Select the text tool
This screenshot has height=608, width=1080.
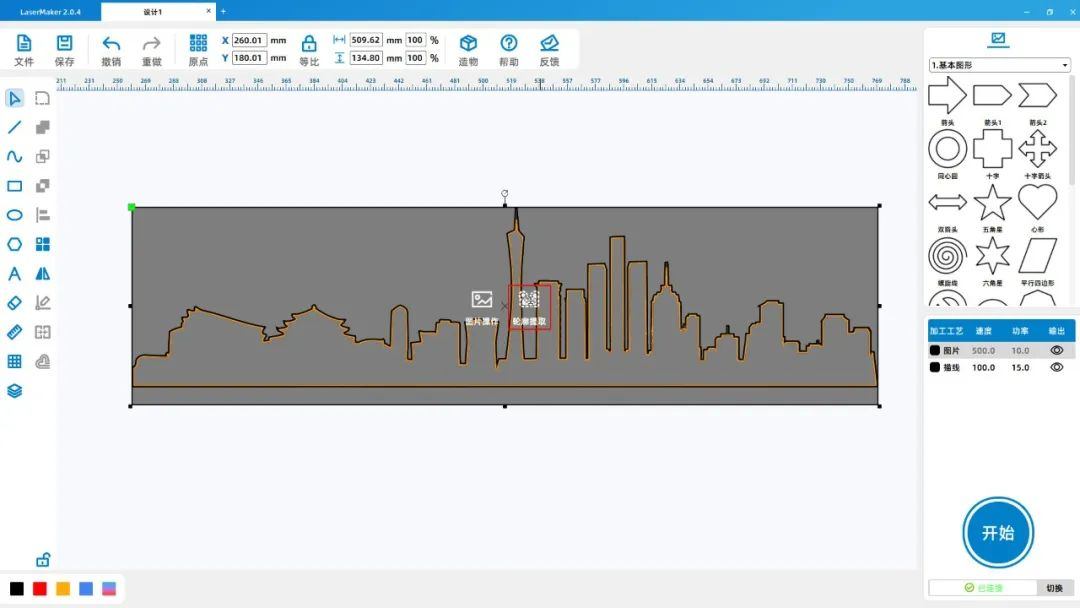(x=14, y=274)
